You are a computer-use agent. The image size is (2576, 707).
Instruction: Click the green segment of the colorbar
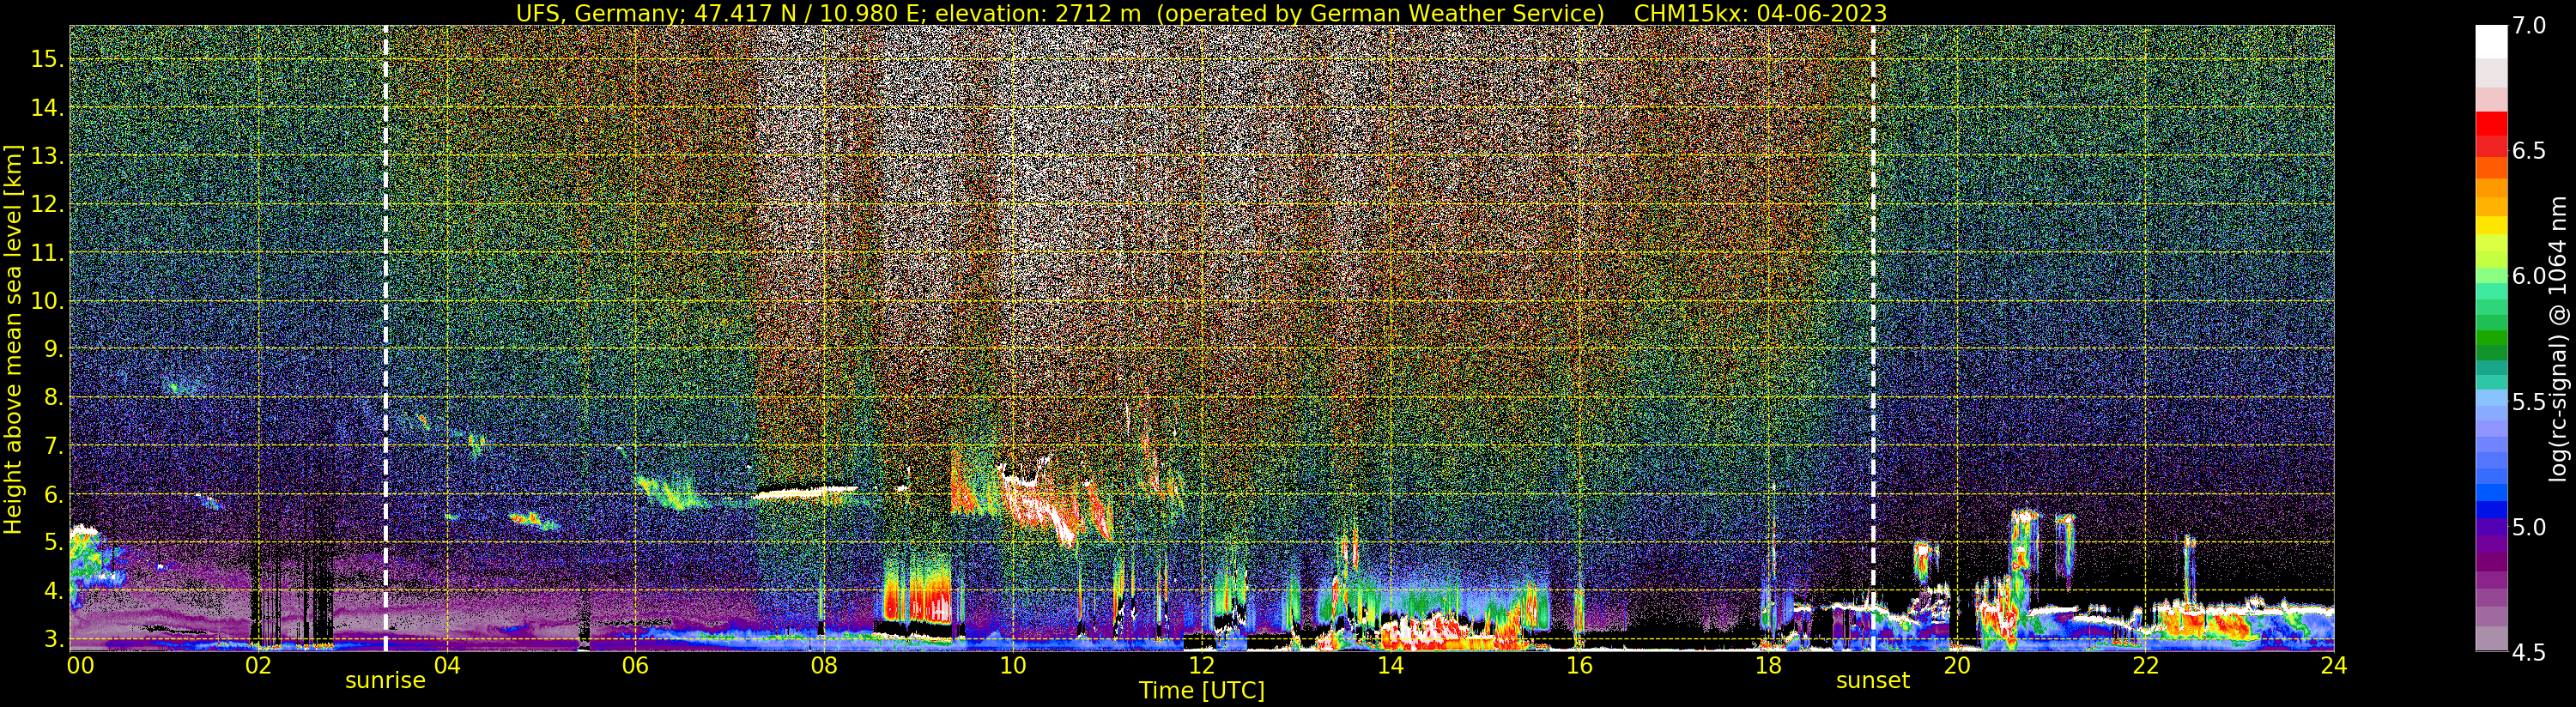coord(2491,340)
